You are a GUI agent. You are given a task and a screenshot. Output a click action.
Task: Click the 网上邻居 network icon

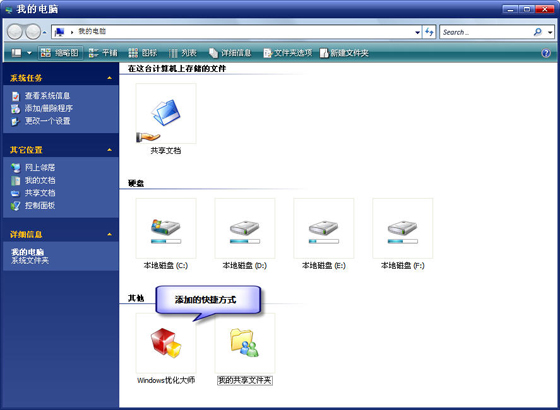click(15, 168)
